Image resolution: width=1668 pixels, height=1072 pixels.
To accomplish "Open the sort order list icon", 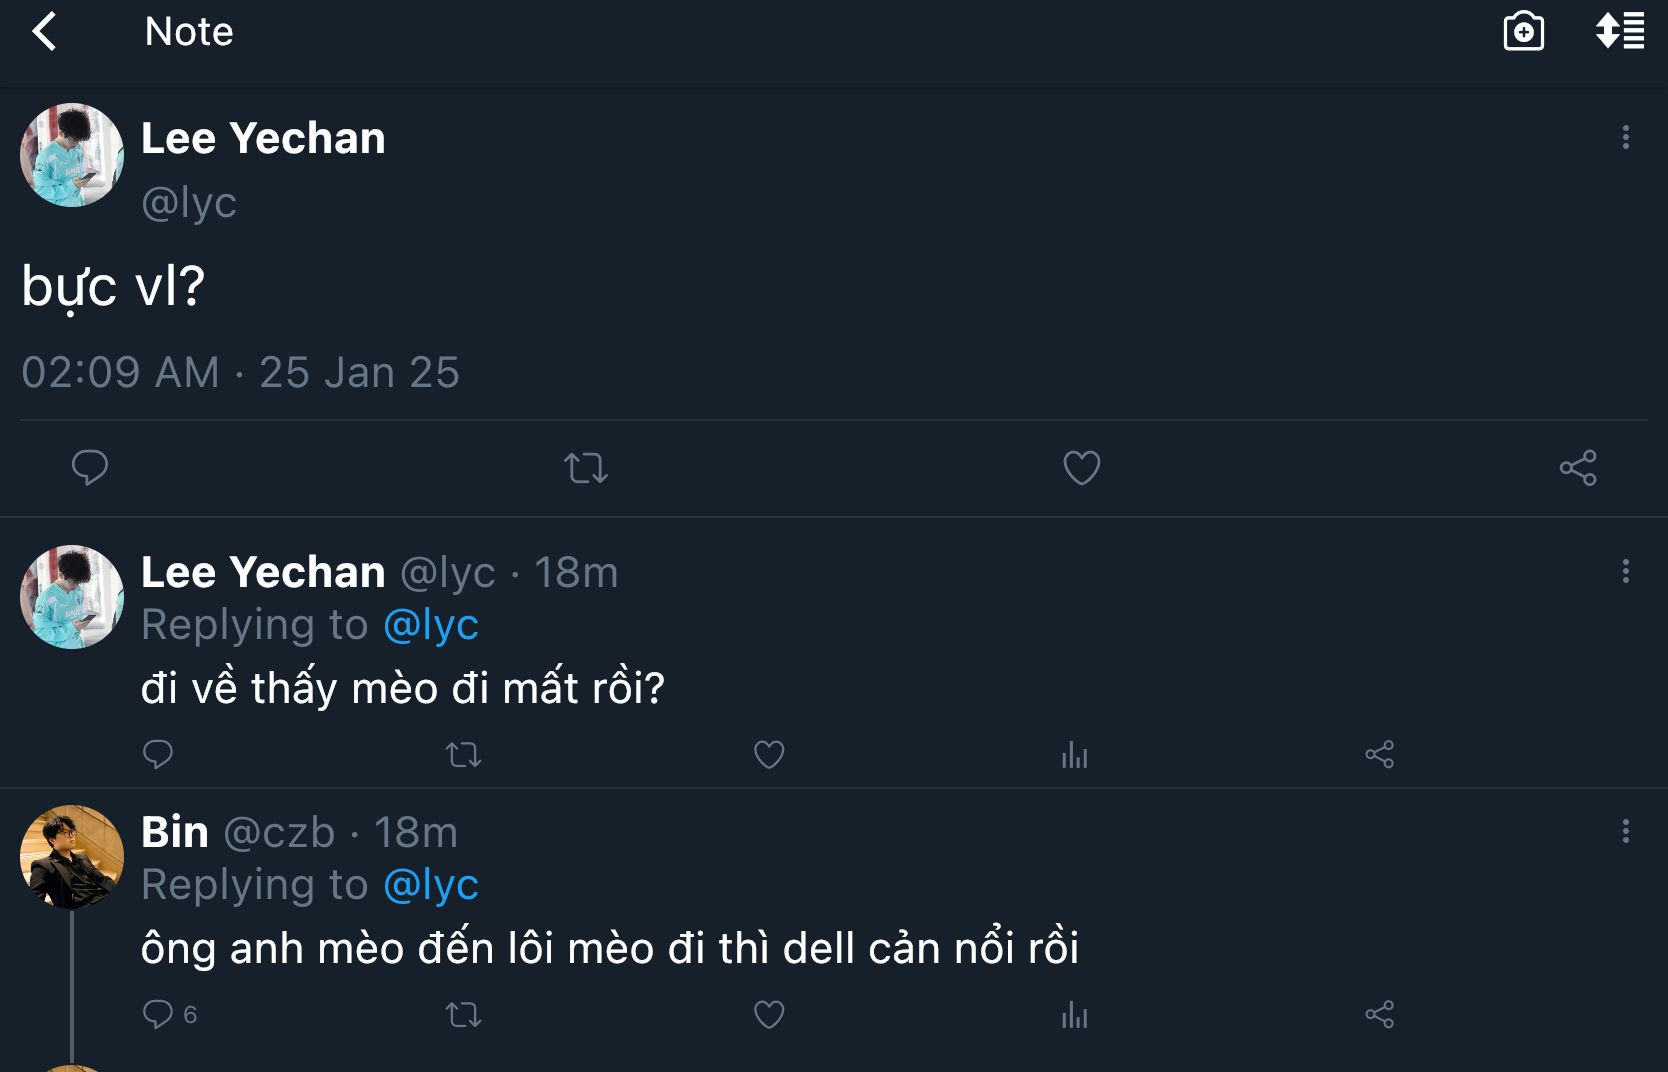I will 1620,31.
